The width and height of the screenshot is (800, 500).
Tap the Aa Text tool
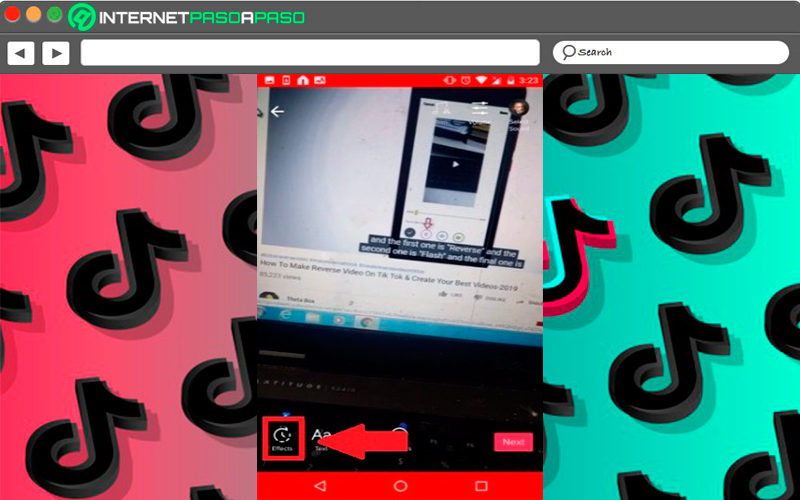pos(320,439)
